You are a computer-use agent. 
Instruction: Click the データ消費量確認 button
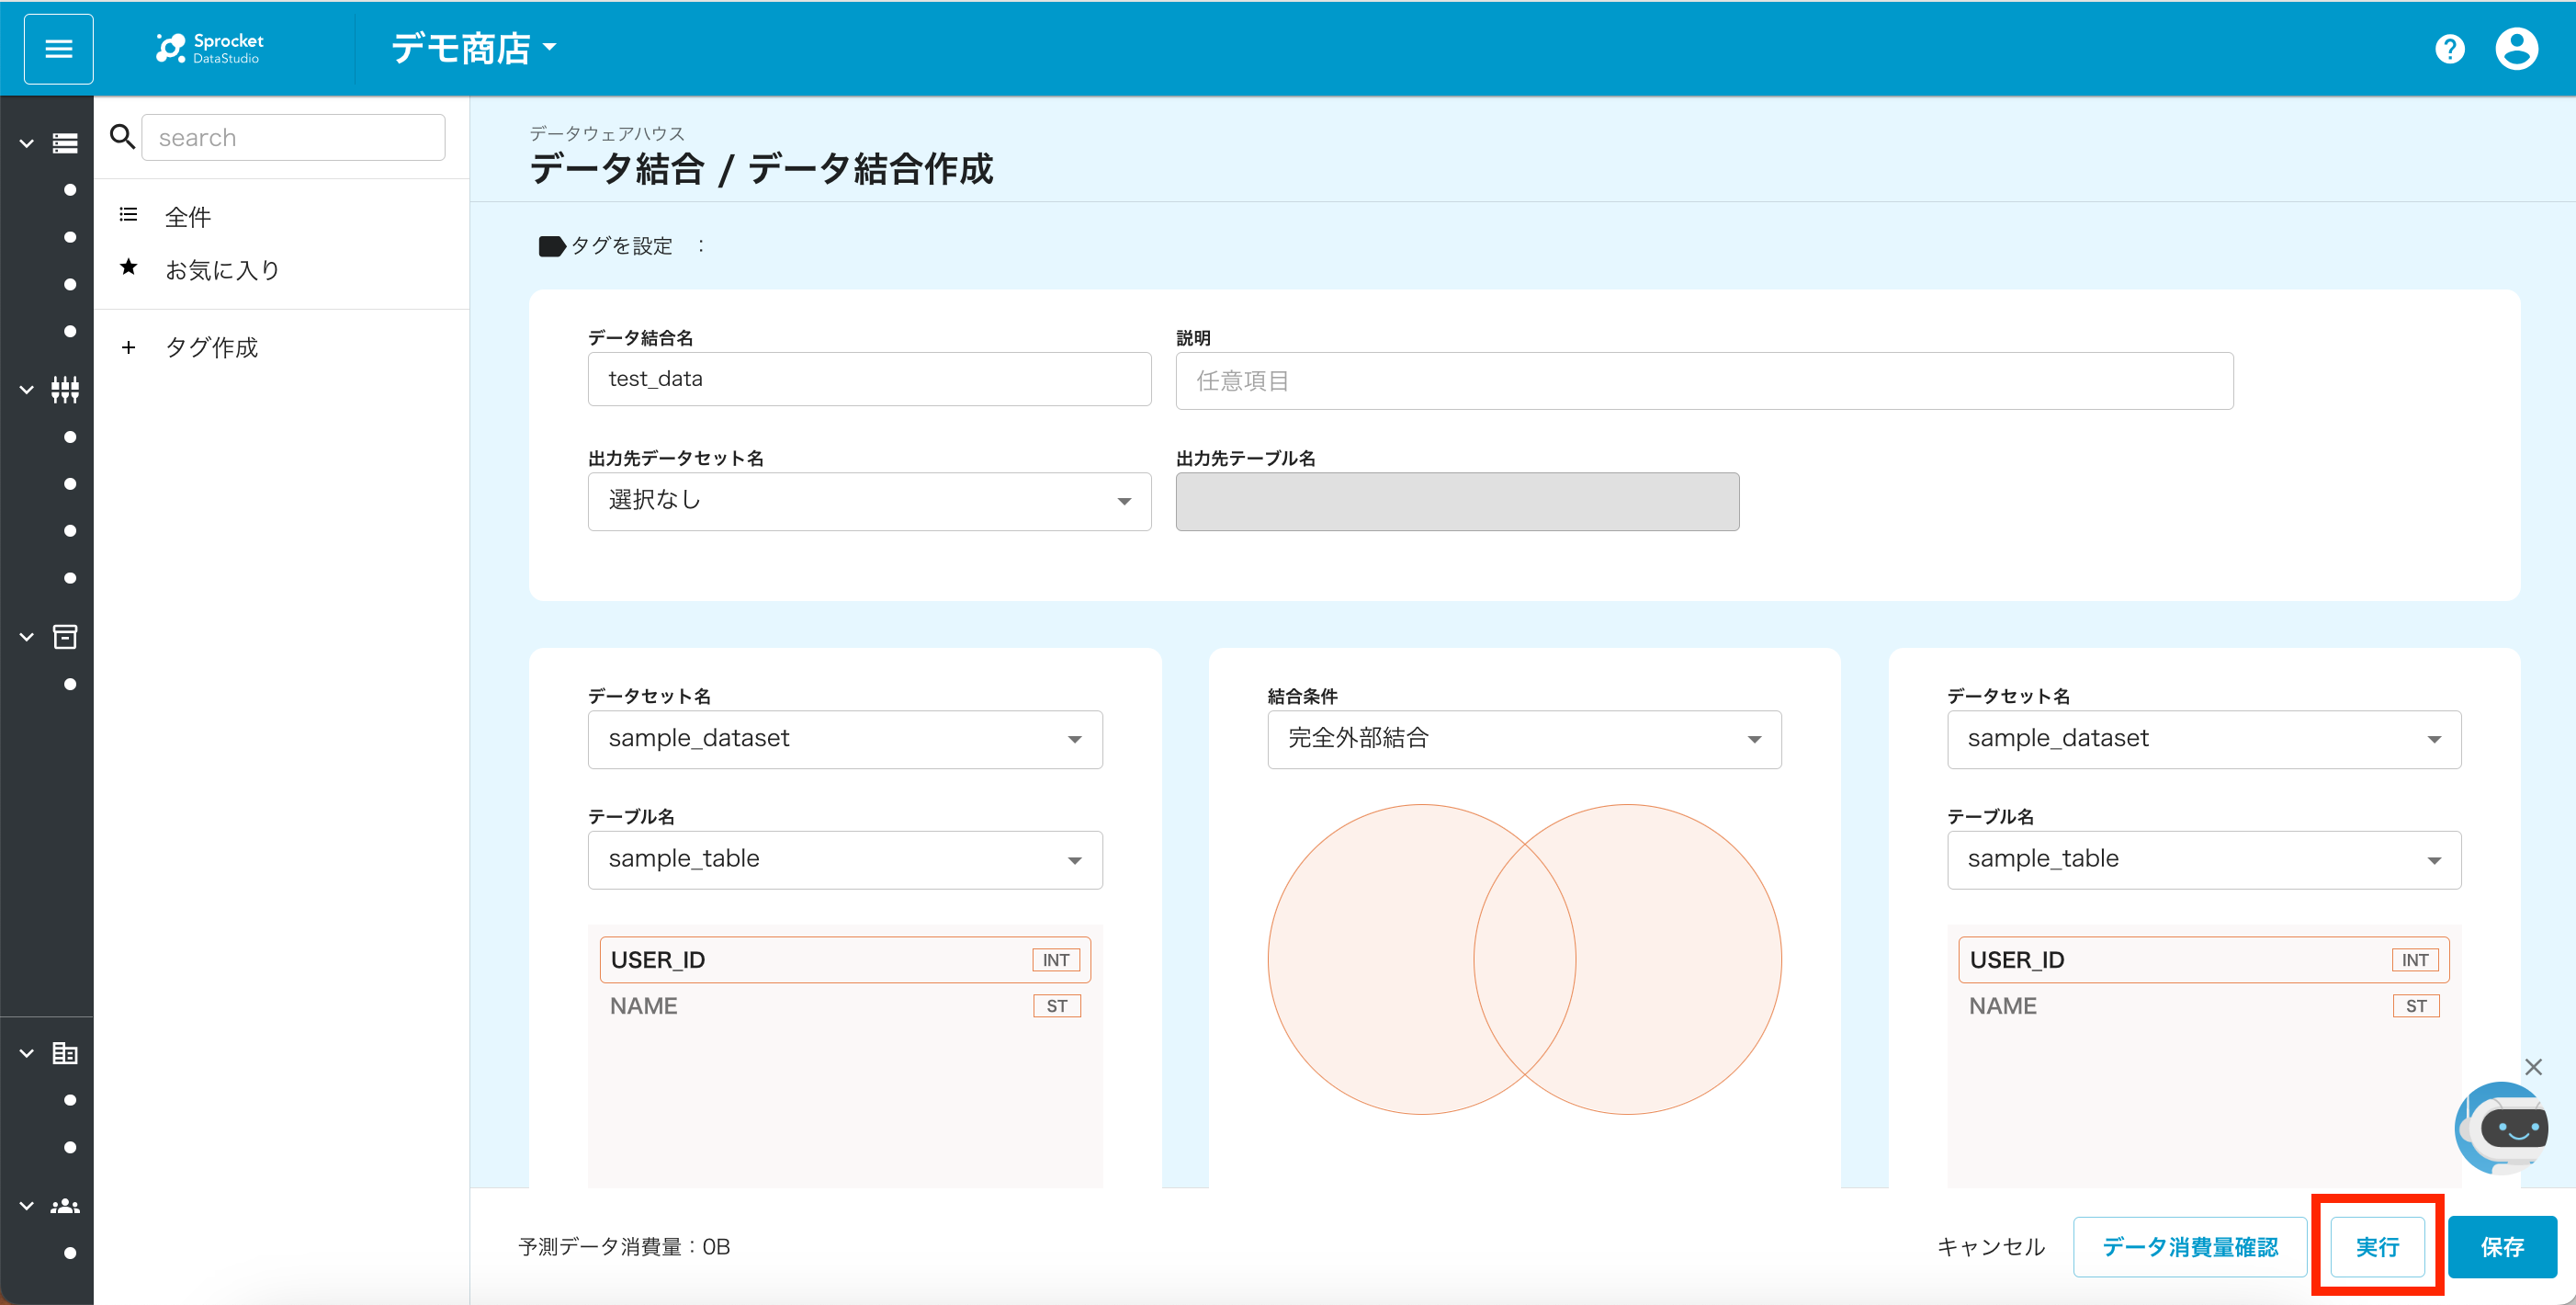pyautogui.click(x=2190, y=1247)
